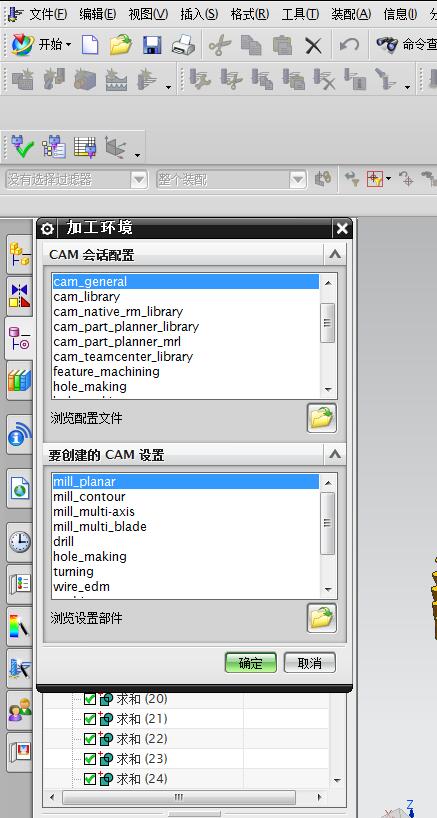Toggle the 求和 (22) checkbox
This screenshot has width=437, height=818.
(x=90, y=739)
